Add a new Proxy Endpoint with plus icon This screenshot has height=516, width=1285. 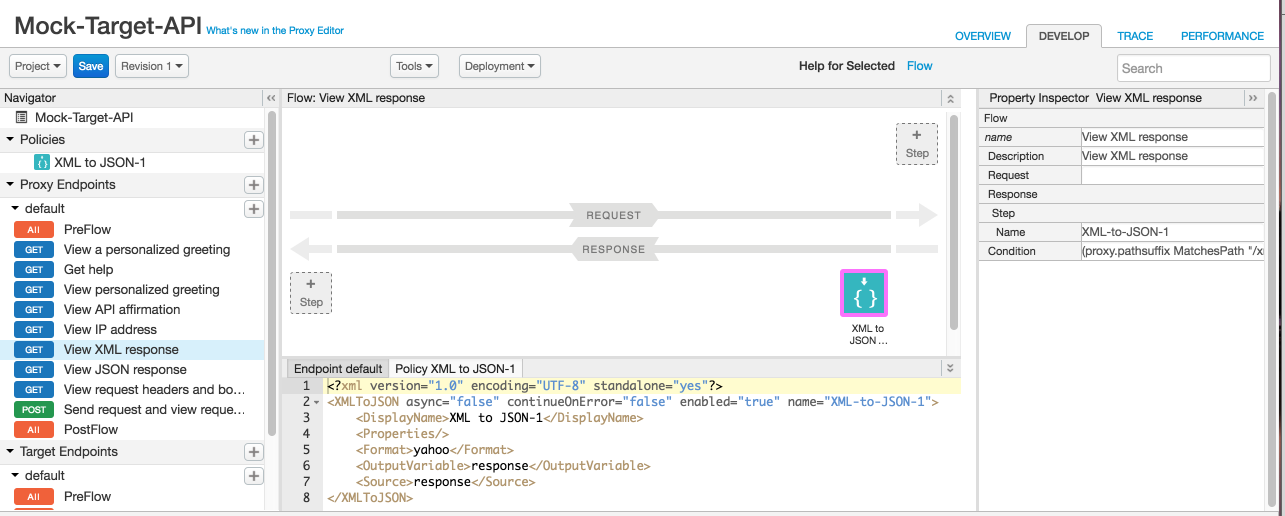point(254,185)
